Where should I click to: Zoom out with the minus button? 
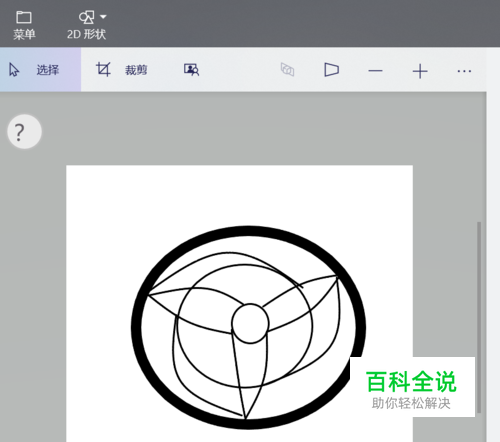point(375,71)
